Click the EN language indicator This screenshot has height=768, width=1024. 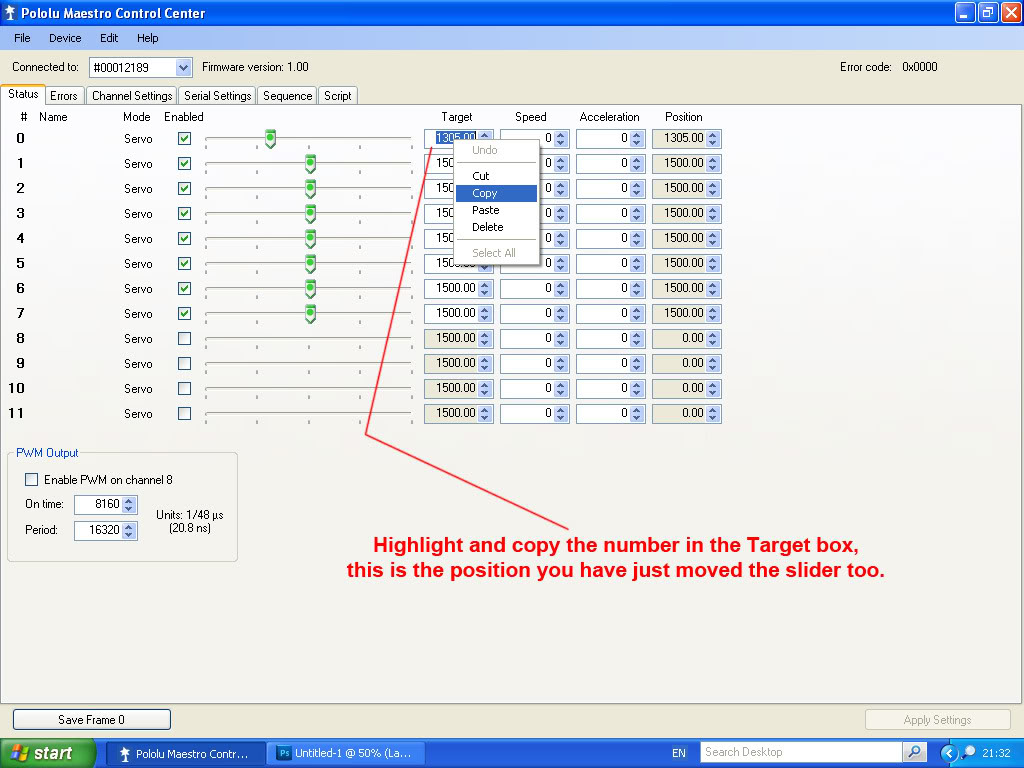point(679,753)
